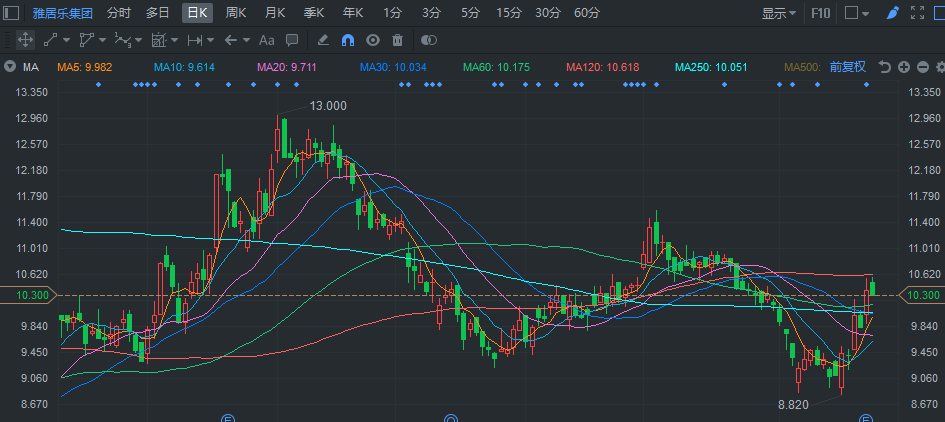
Task: Click the MA250: 10.051 label
Action: click(711, 68)
